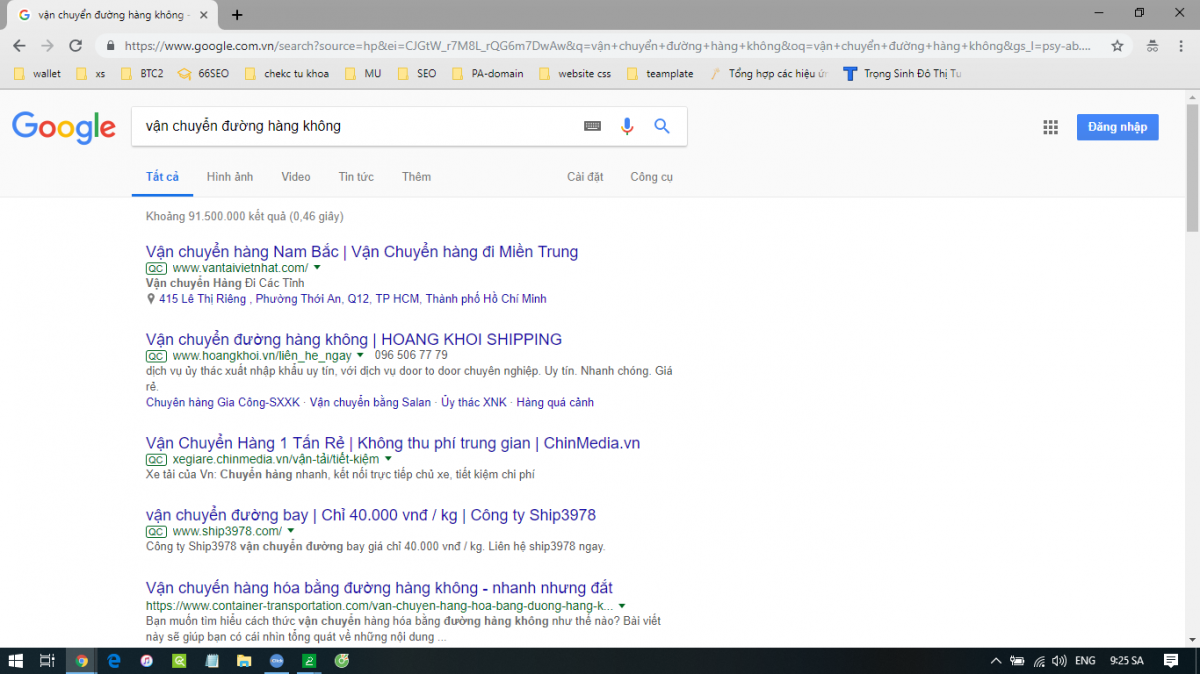Open iTunes from the taskbar
The height and width of the screenshot is (674, 1200).
tap(146, 660)
